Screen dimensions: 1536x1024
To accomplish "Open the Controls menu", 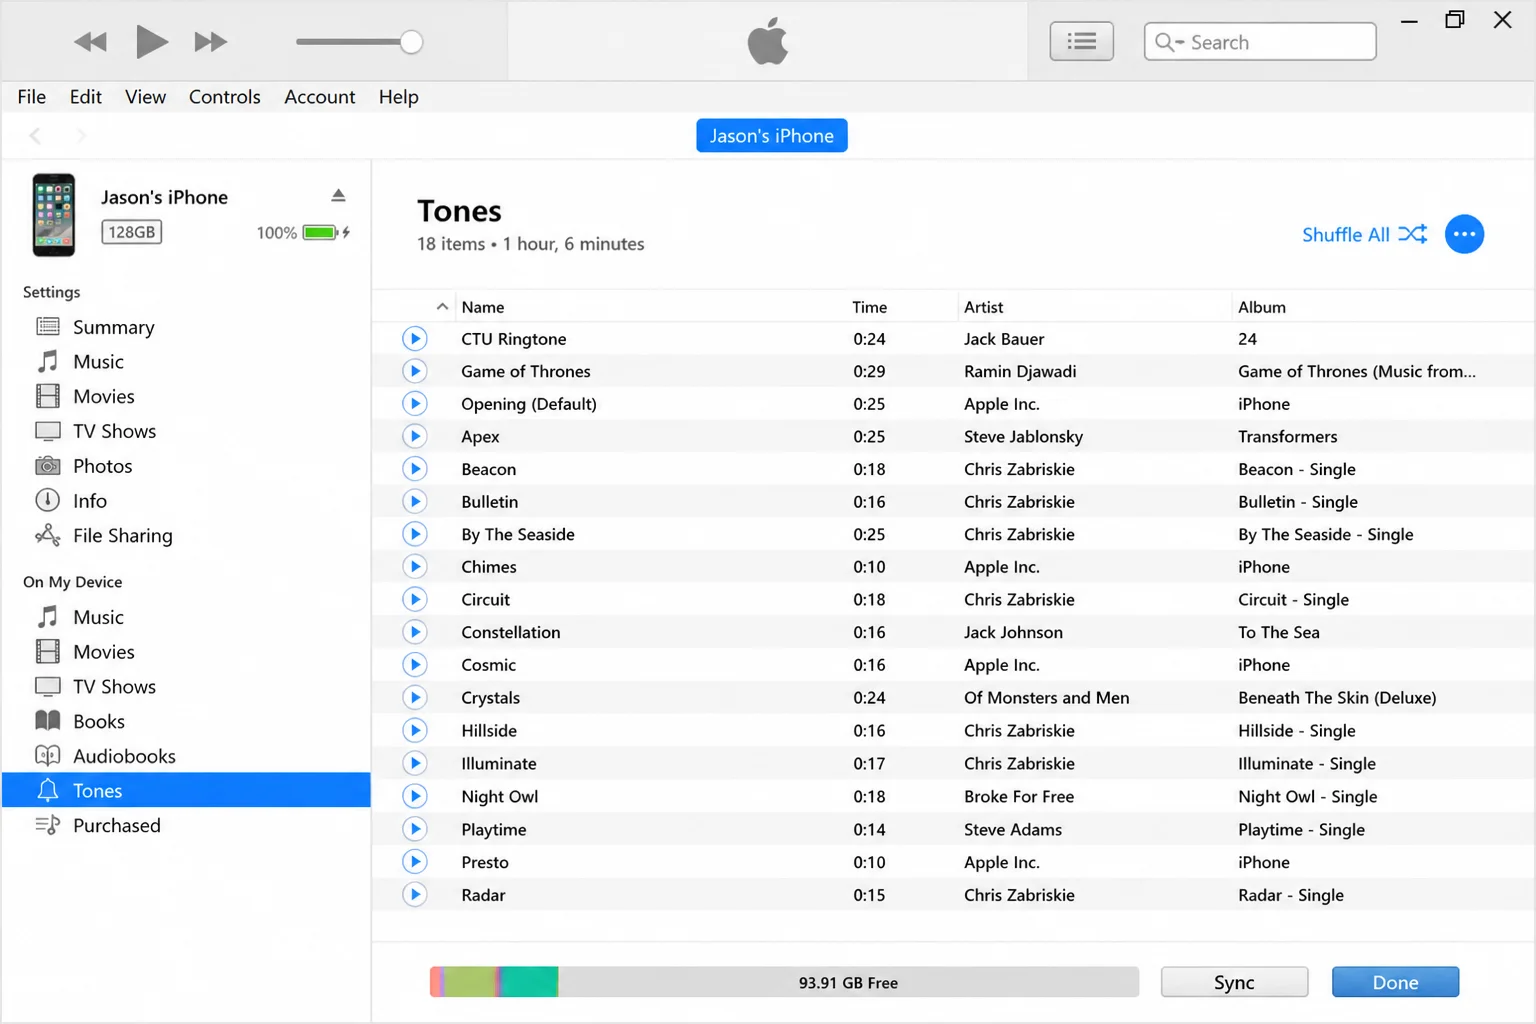I will coord(225,97).
